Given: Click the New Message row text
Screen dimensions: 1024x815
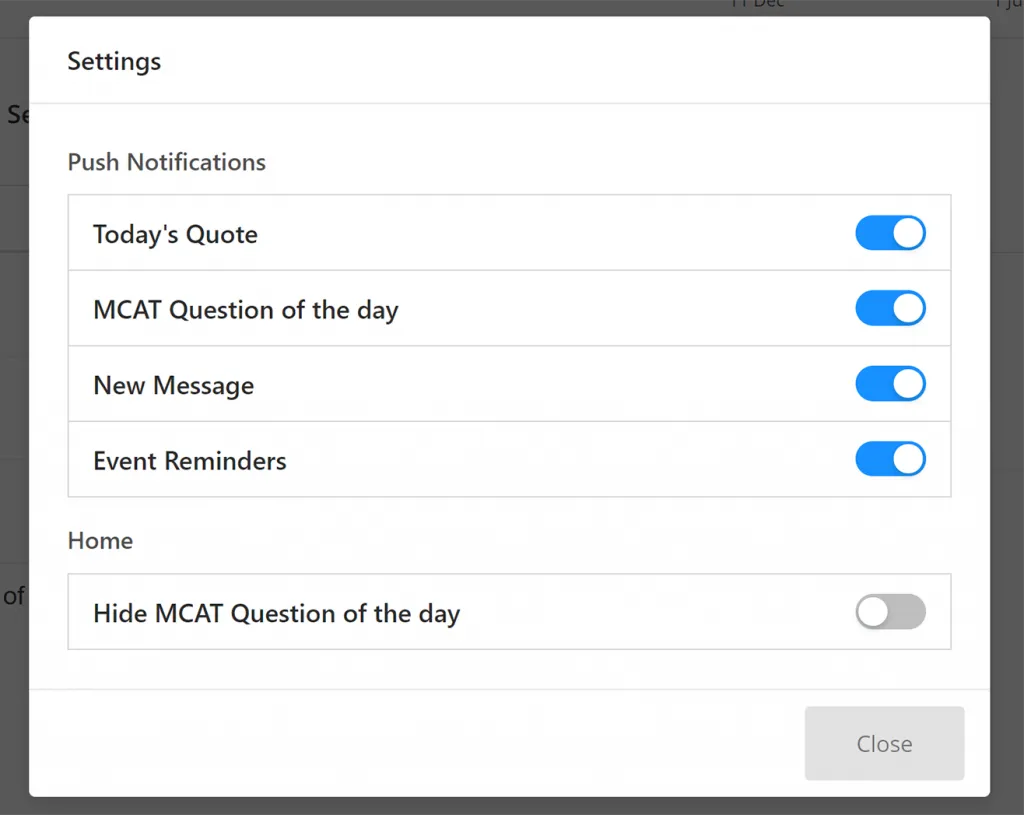Looking at the screenshot, I should tap(174, 385).
